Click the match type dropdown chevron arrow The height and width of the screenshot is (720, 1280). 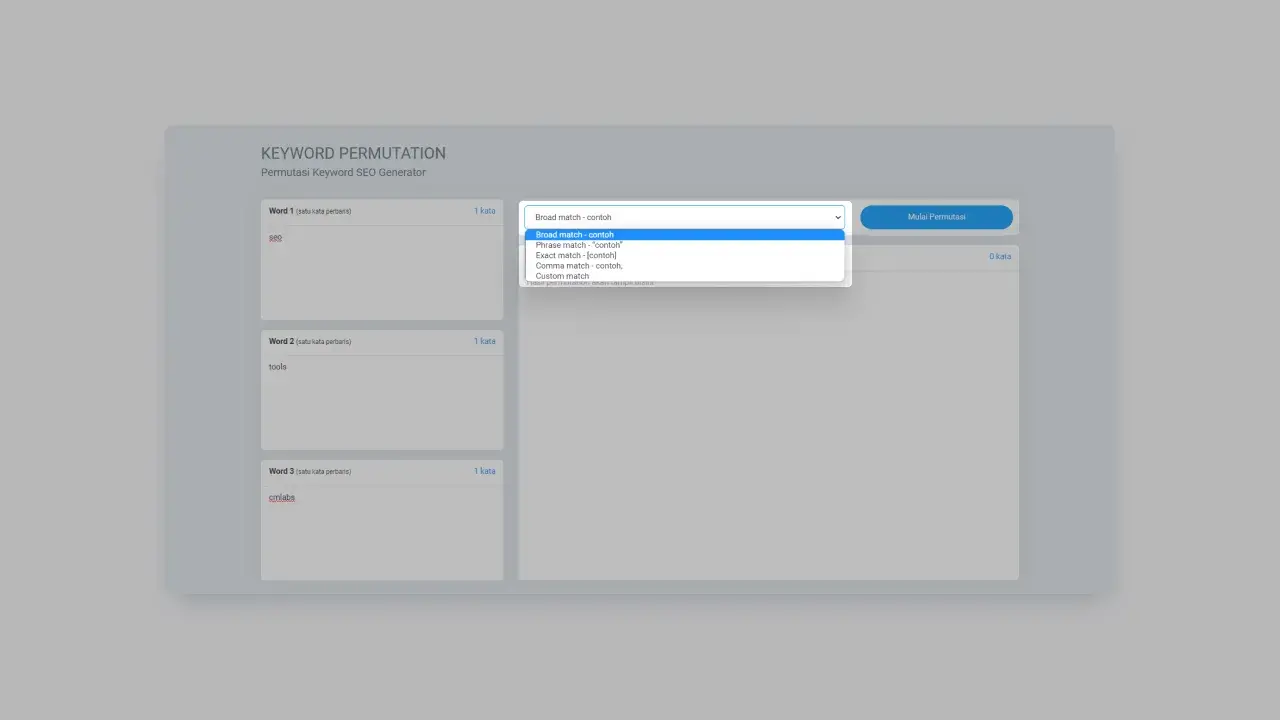[x=838, y=217]
